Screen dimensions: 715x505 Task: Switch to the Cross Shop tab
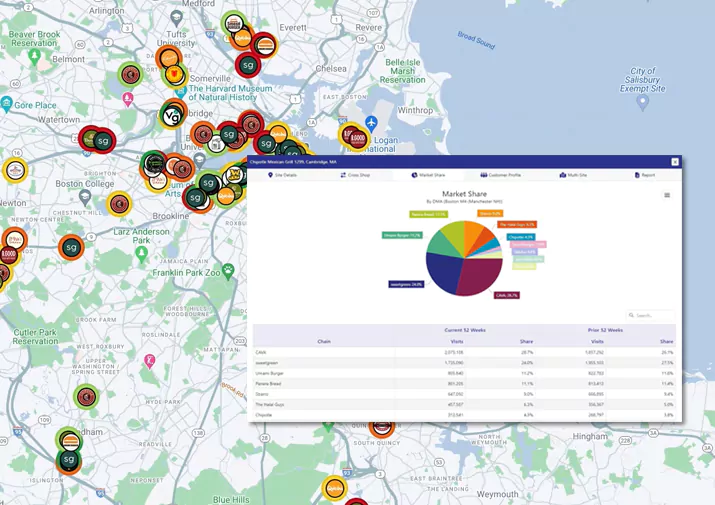coord(355,175)
